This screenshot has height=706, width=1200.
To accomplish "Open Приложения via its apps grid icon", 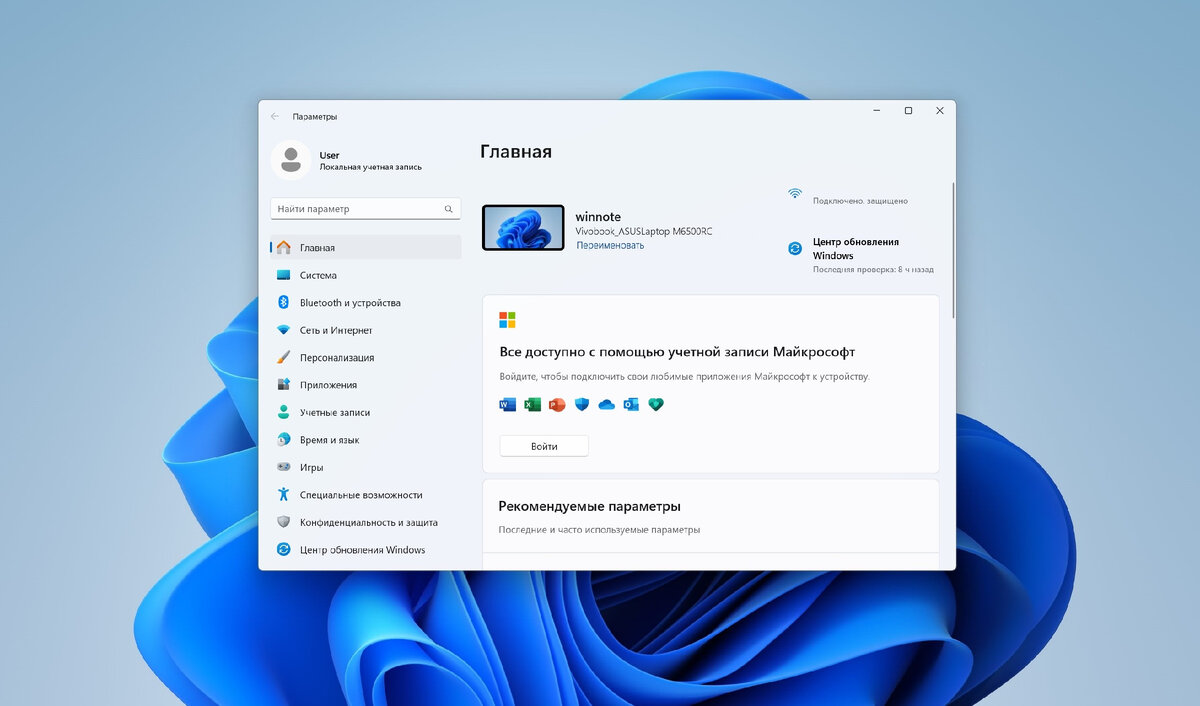I will [x=284, y=385].
